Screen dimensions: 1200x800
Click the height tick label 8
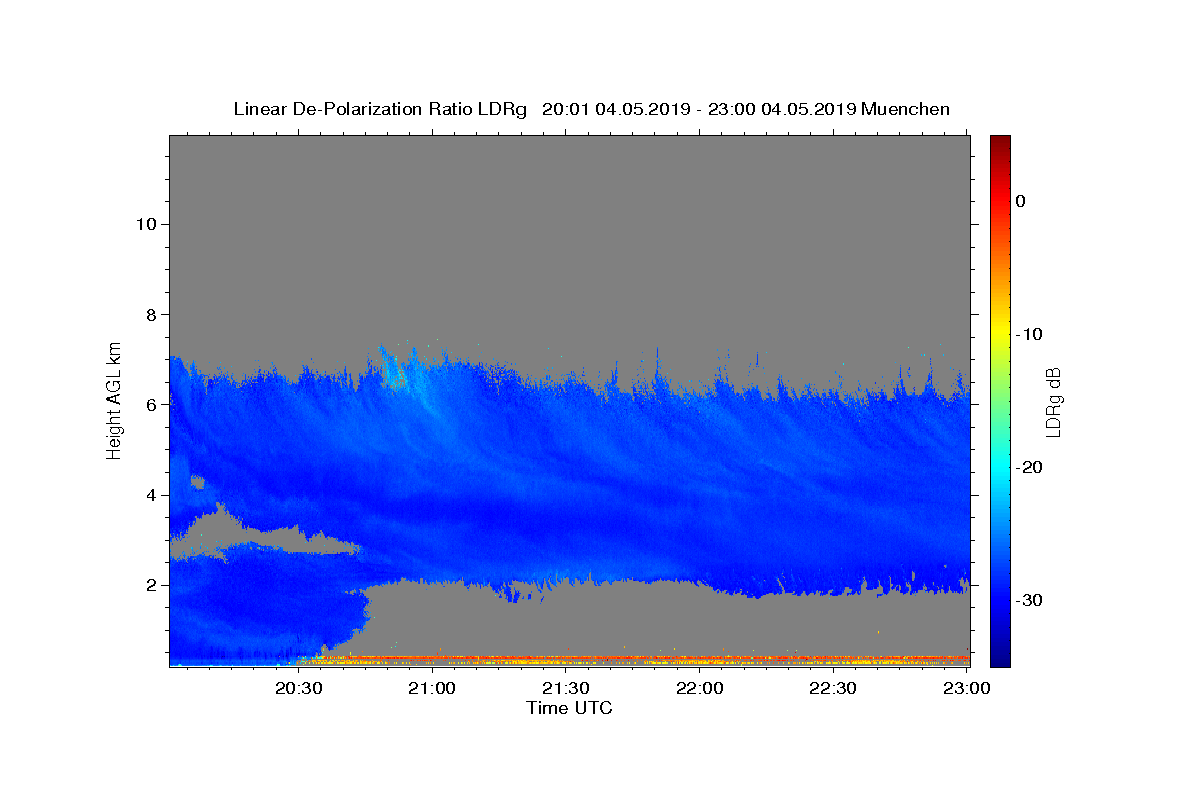(x=150, y=314)
